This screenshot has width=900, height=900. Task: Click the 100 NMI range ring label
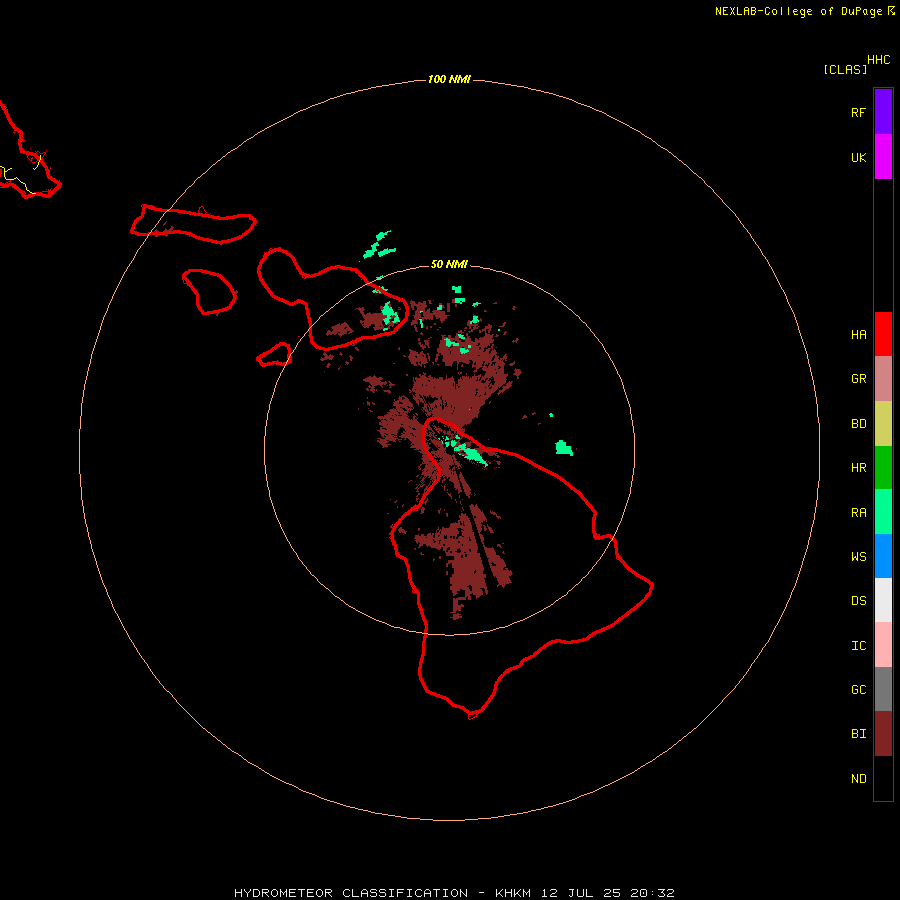click(x=449, y=79)
